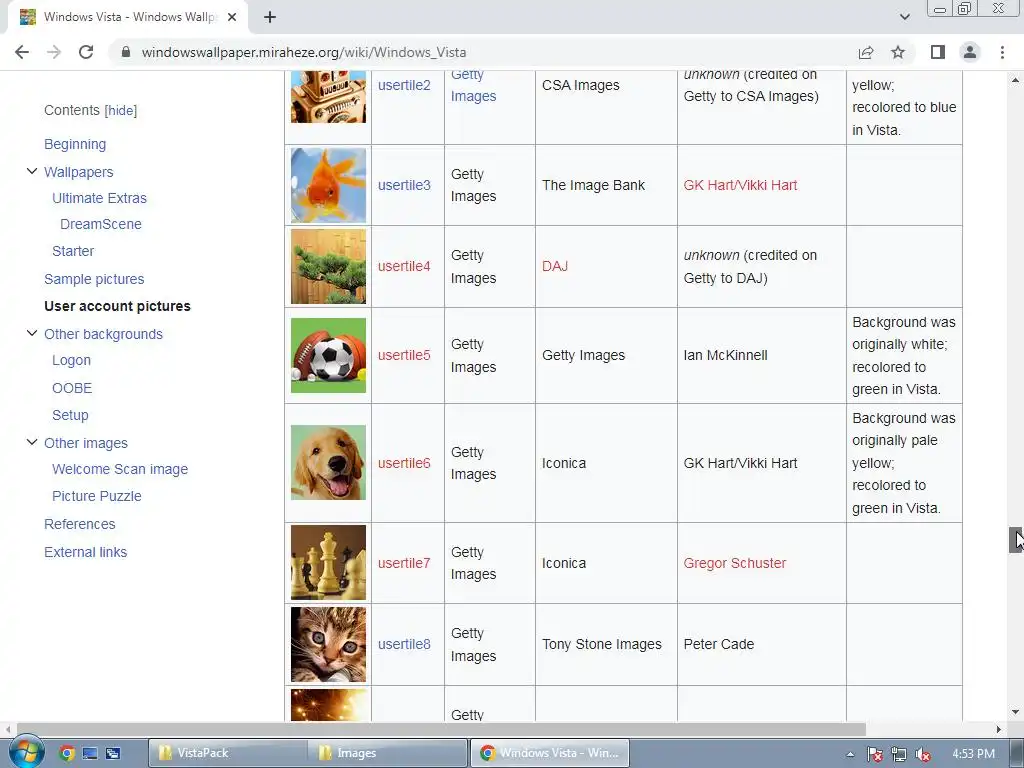Click the horizontal scrollbar thumb
Viewport: 1024px width, 768px height.
coord(441,729)
